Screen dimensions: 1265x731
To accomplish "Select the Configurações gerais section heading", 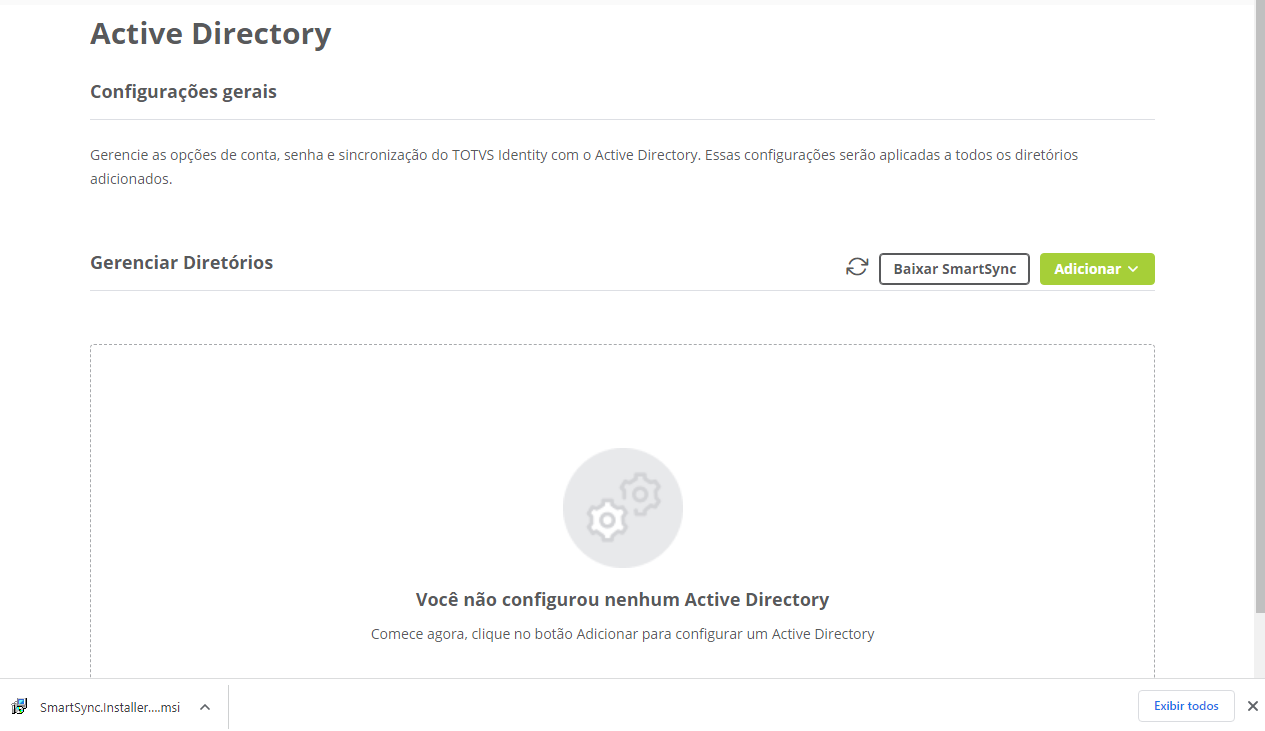I will tap(183, 91).
